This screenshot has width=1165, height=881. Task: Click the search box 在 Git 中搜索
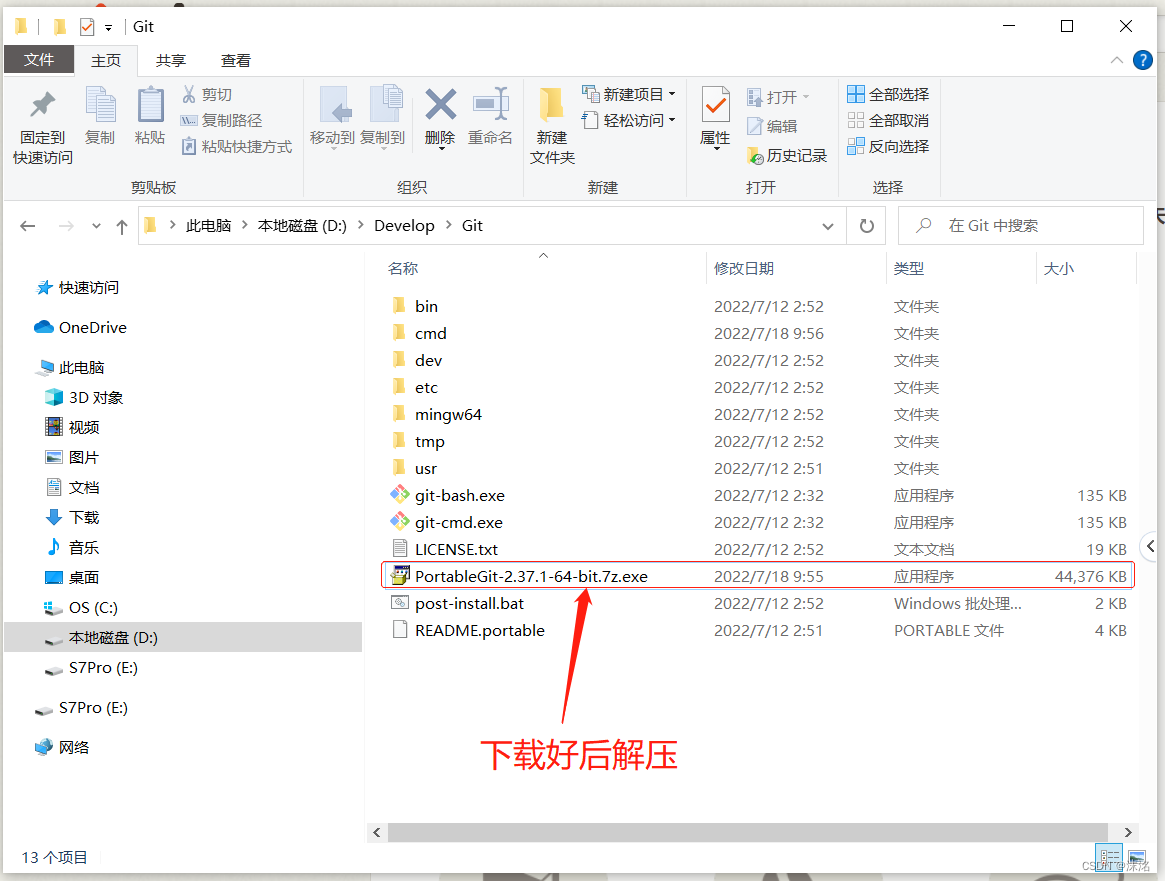[1020, 226]
